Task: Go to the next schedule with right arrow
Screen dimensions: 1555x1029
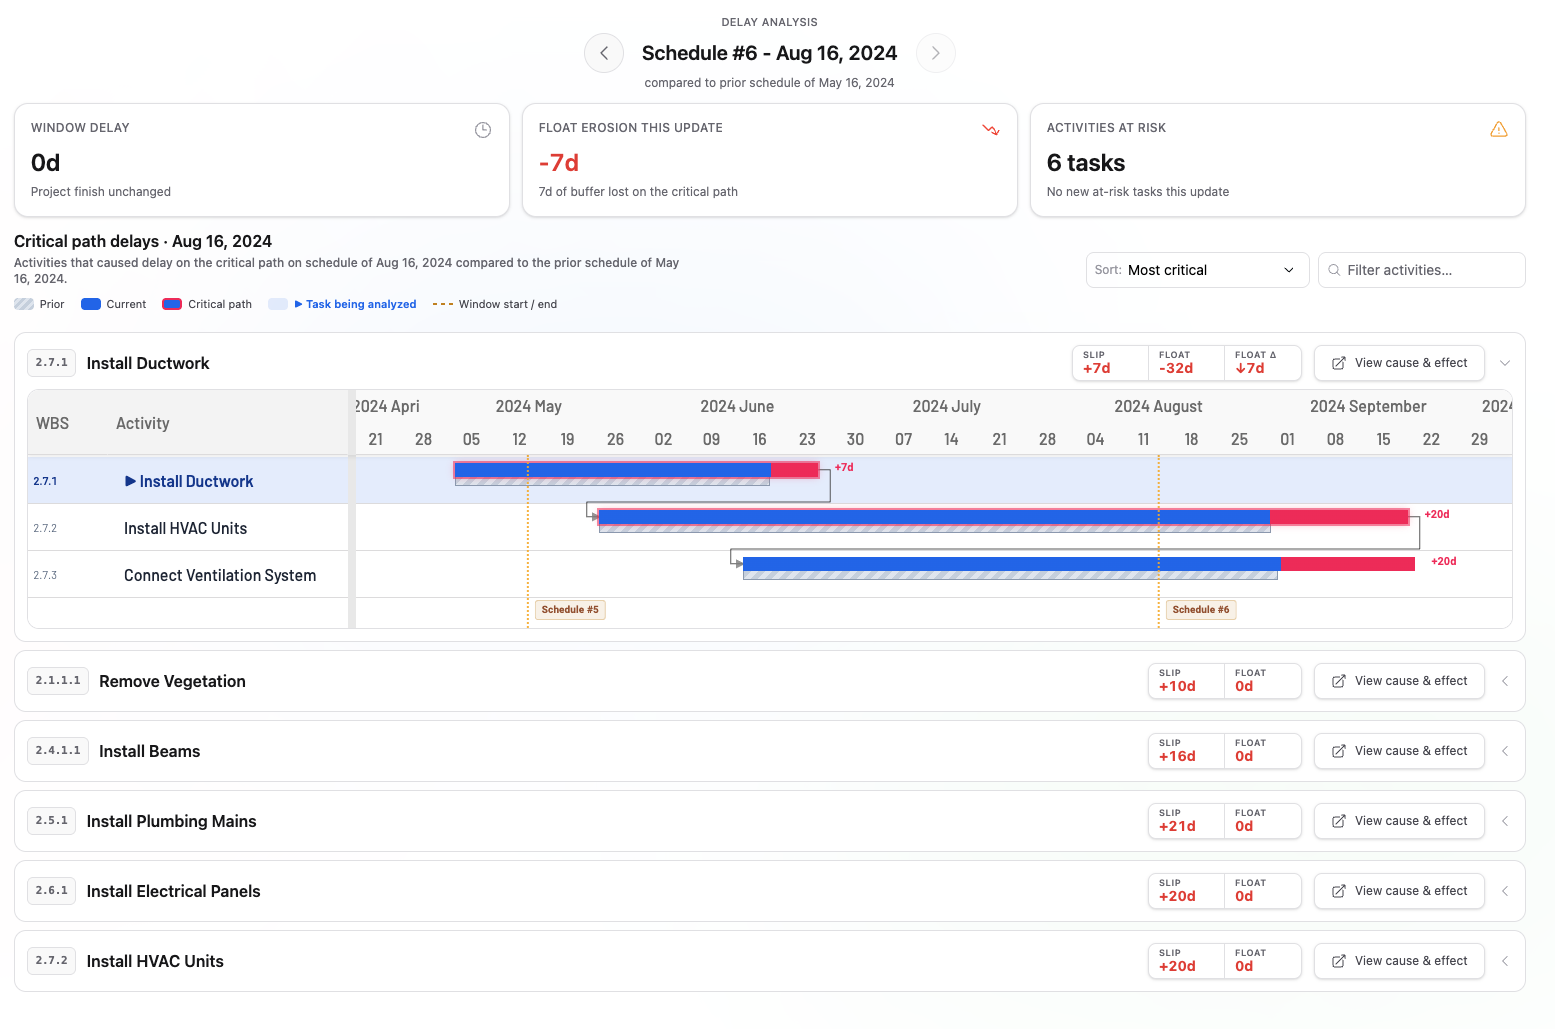Action: 935,53
